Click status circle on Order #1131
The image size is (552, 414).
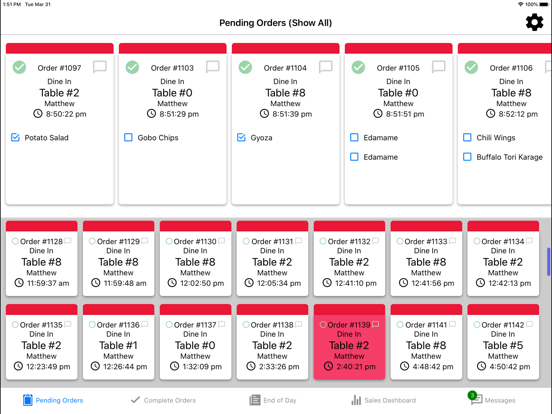pyautogui.click(x=246, y=241)
